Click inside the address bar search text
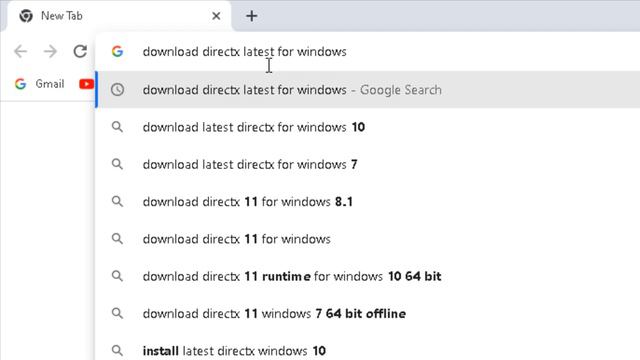The height and width of the screenshot is (360, 640). tap(244, 52)
